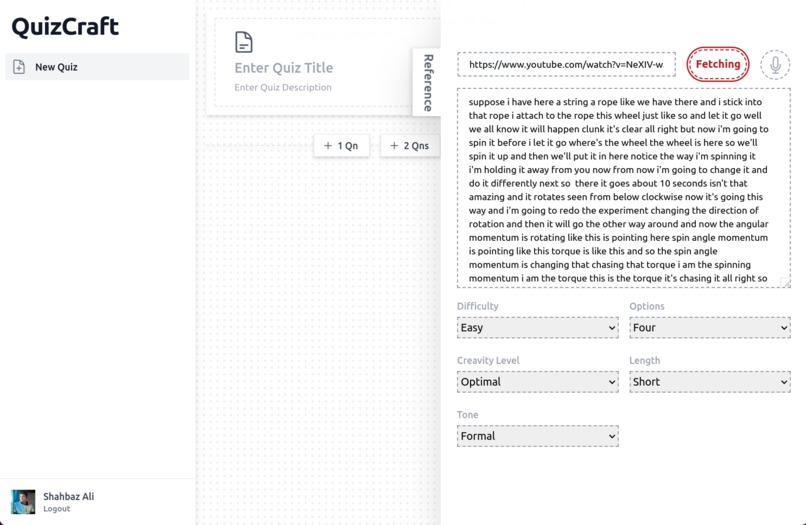Click the transcript textarea resize handle
The width and height of the screenshot is (806, 525).
tap(785, 282)
